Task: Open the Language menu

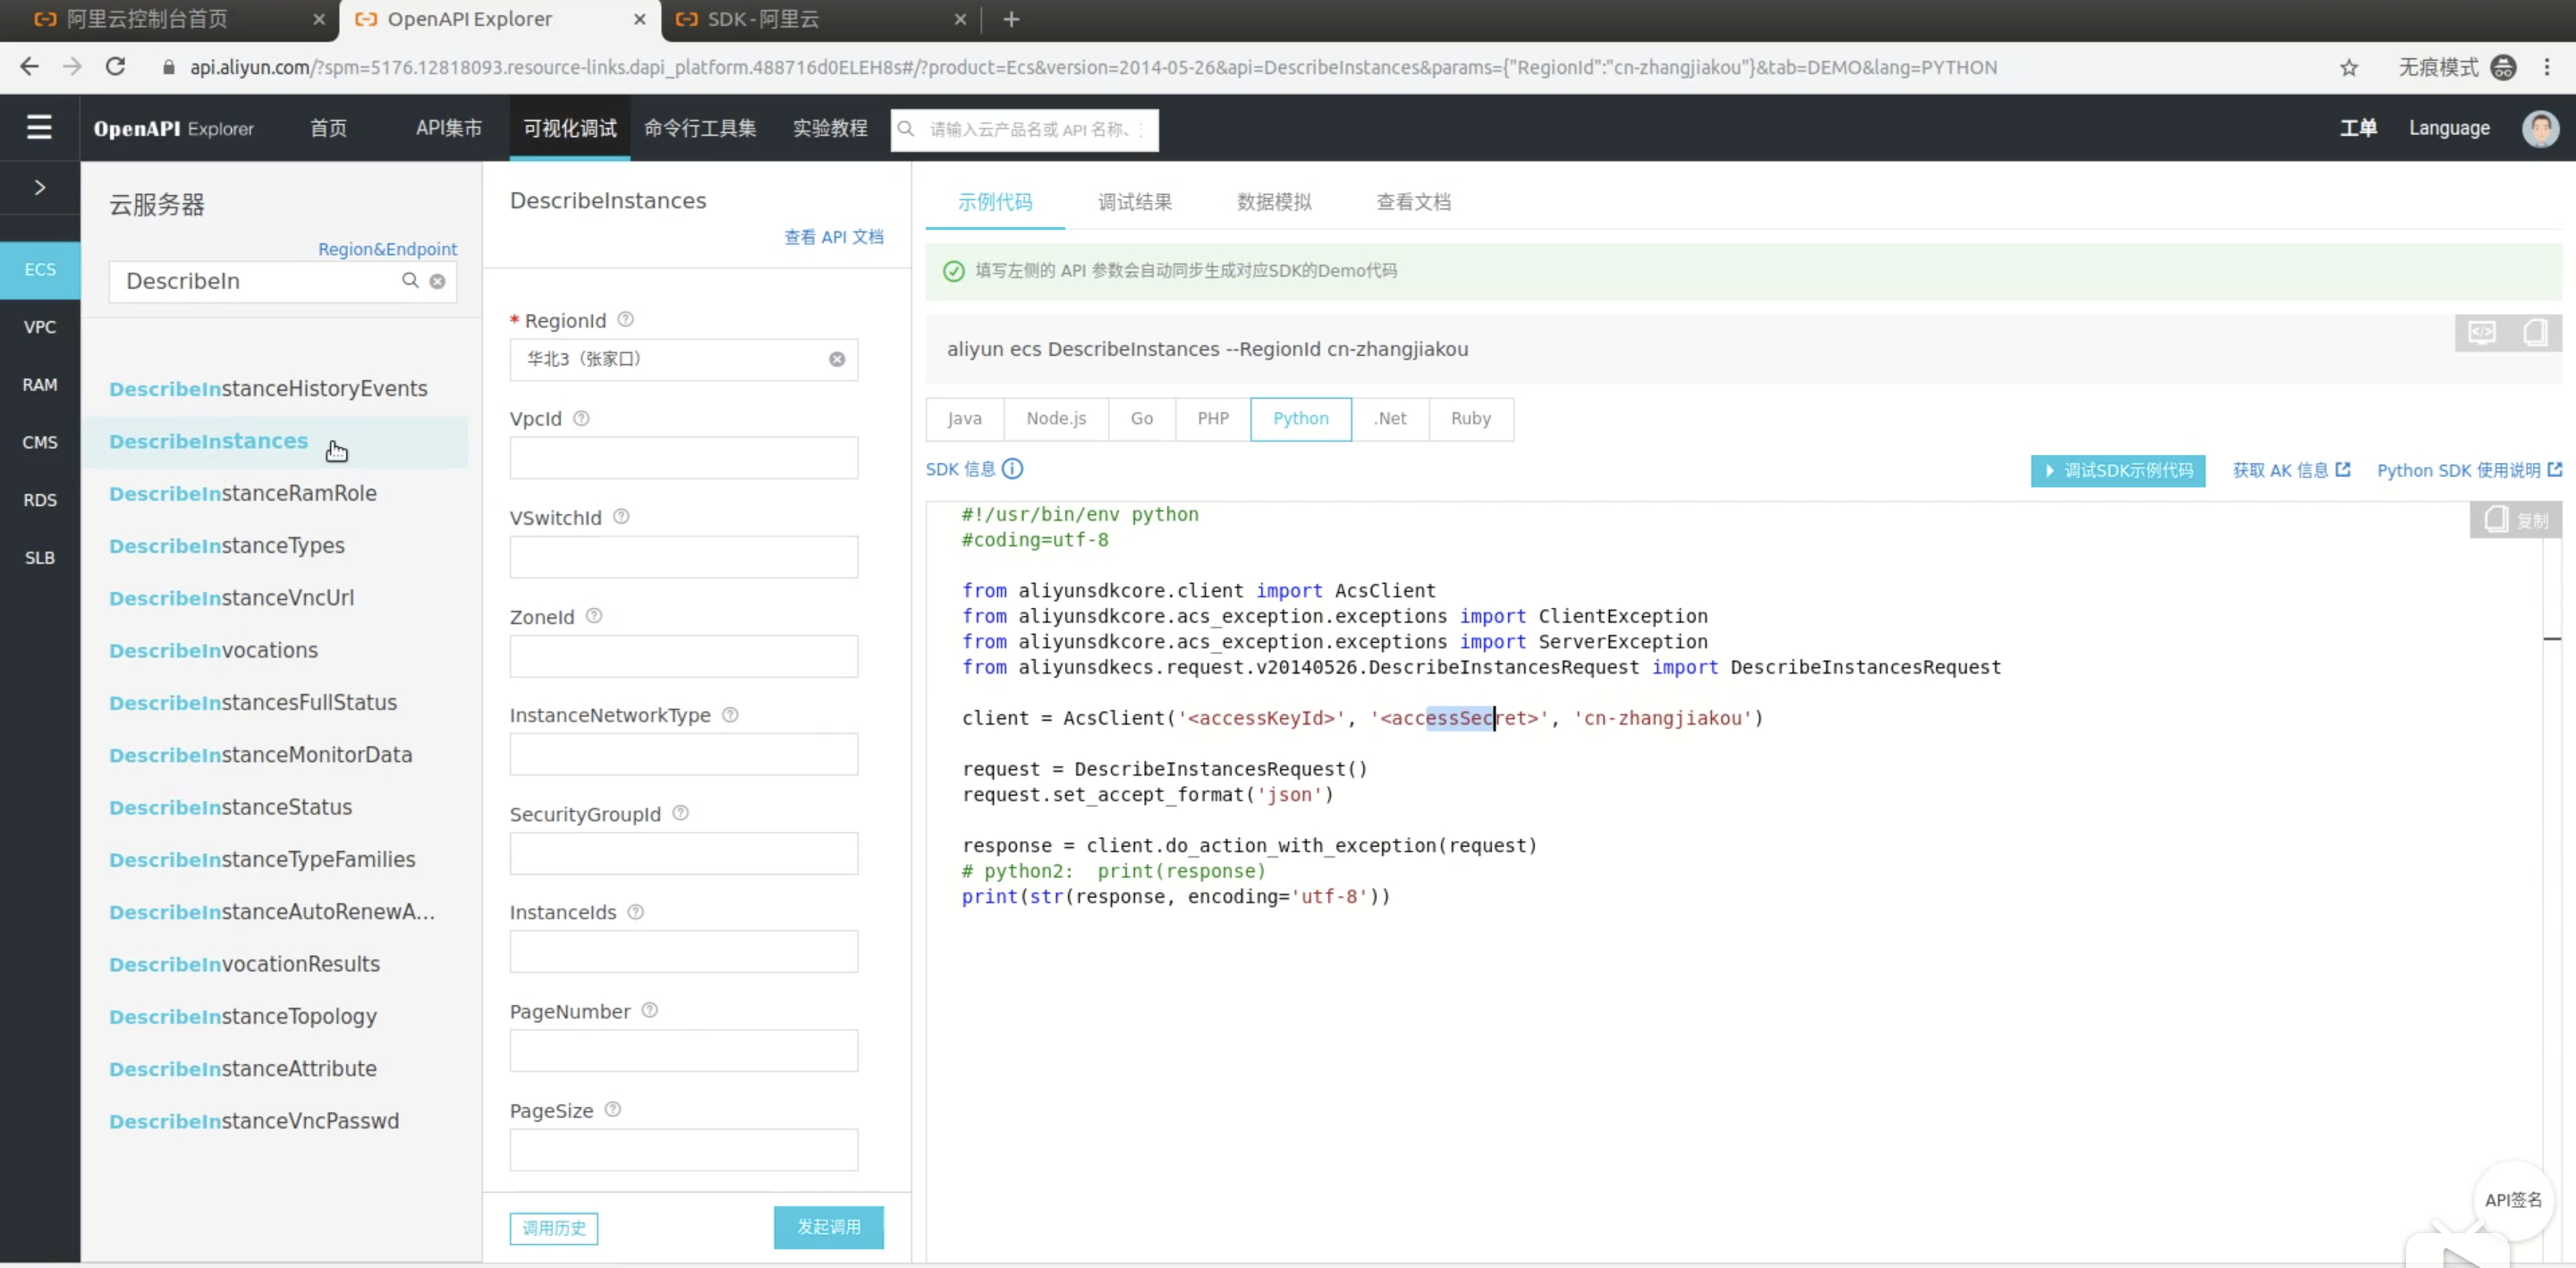Action: pos(2449,128)
